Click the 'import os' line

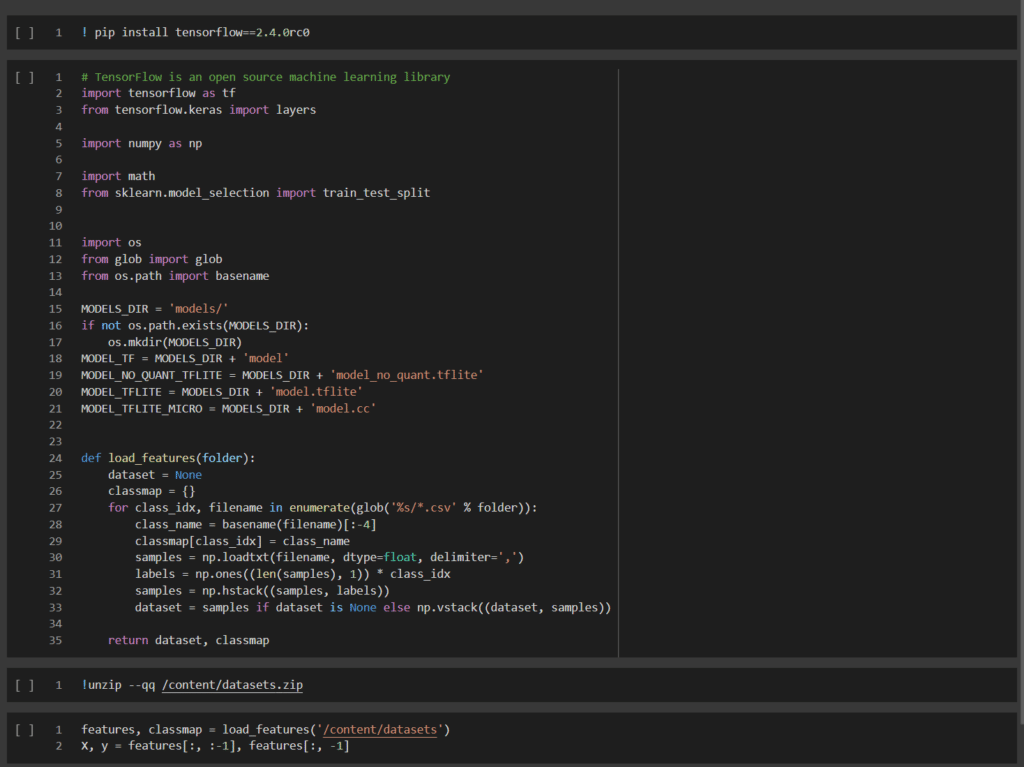coord(111,242)
